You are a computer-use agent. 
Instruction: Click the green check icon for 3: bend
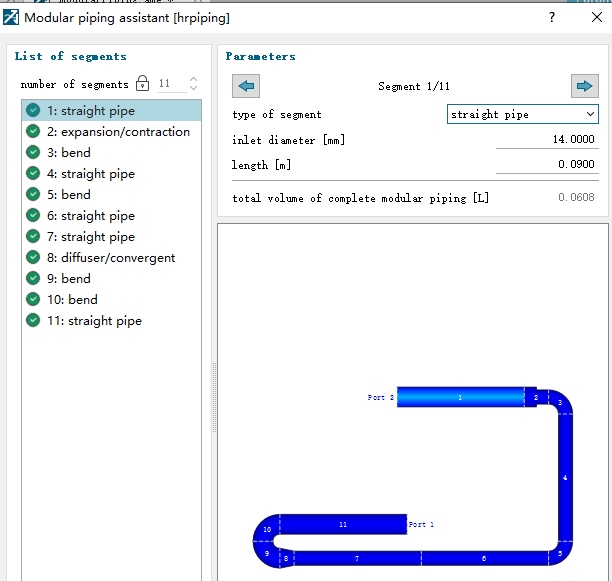[33, 153]
